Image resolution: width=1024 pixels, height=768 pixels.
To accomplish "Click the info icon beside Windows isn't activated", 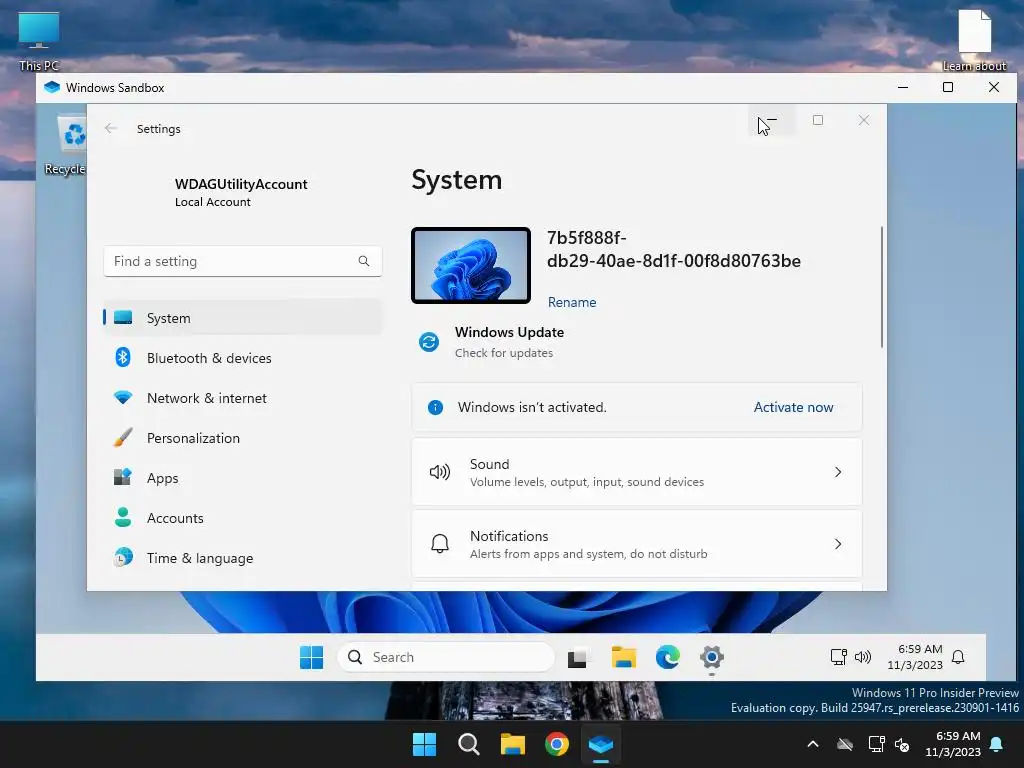I will click(436, 408).
